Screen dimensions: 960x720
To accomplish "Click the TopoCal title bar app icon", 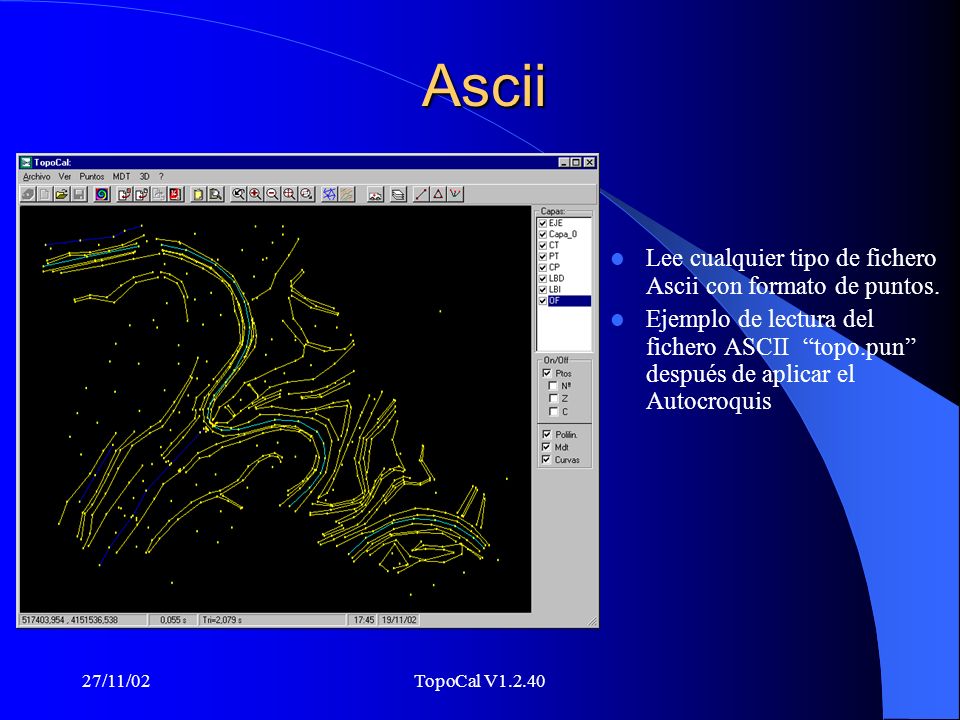I will (26, 162).
